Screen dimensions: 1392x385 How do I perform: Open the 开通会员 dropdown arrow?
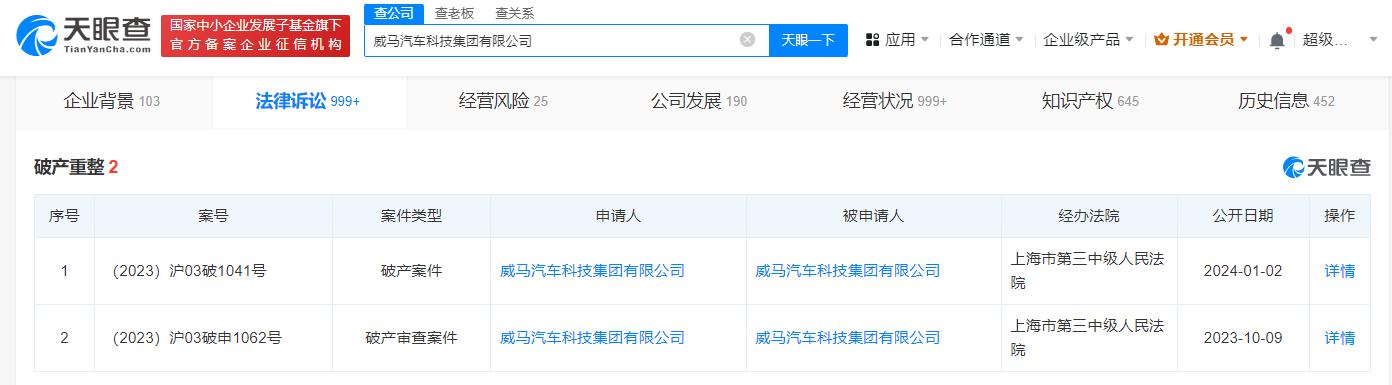pos(1243,40)
